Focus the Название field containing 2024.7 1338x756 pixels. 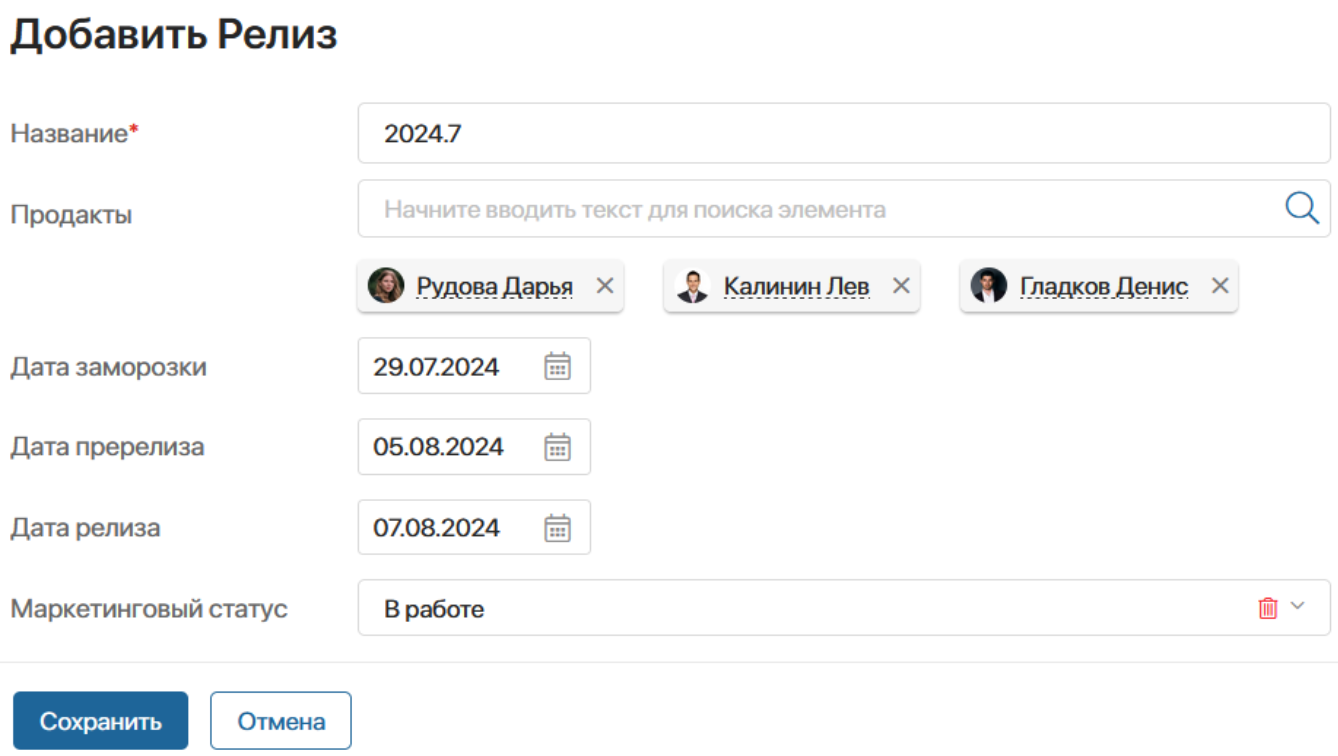coord(844,134)
